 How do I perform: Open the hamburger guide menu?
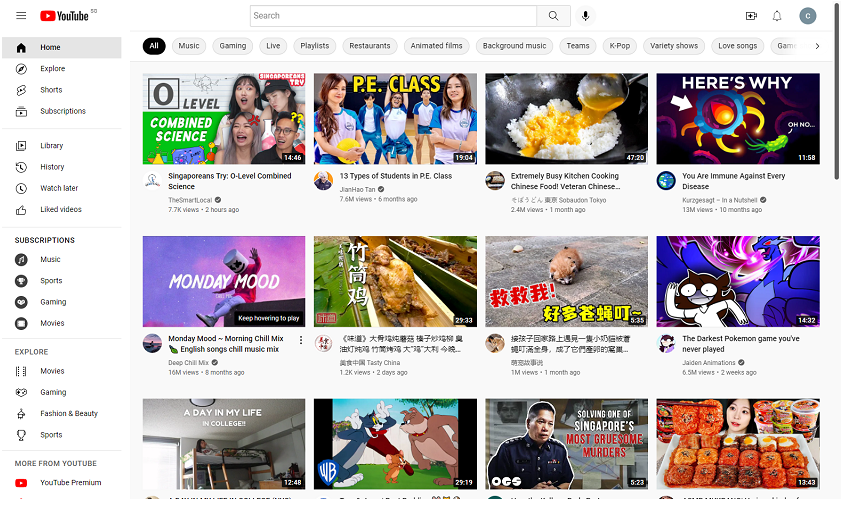(21, 16)
